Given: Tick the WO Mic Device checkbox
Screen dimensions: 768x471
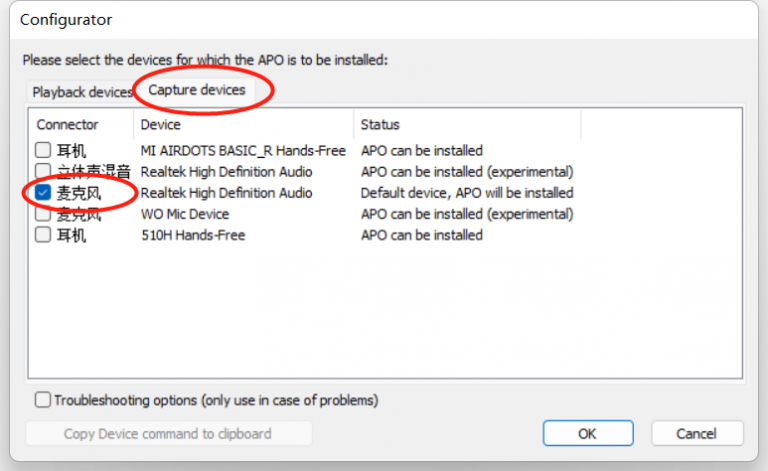Looking at the screenshot, I should click(x=43, y=214).
